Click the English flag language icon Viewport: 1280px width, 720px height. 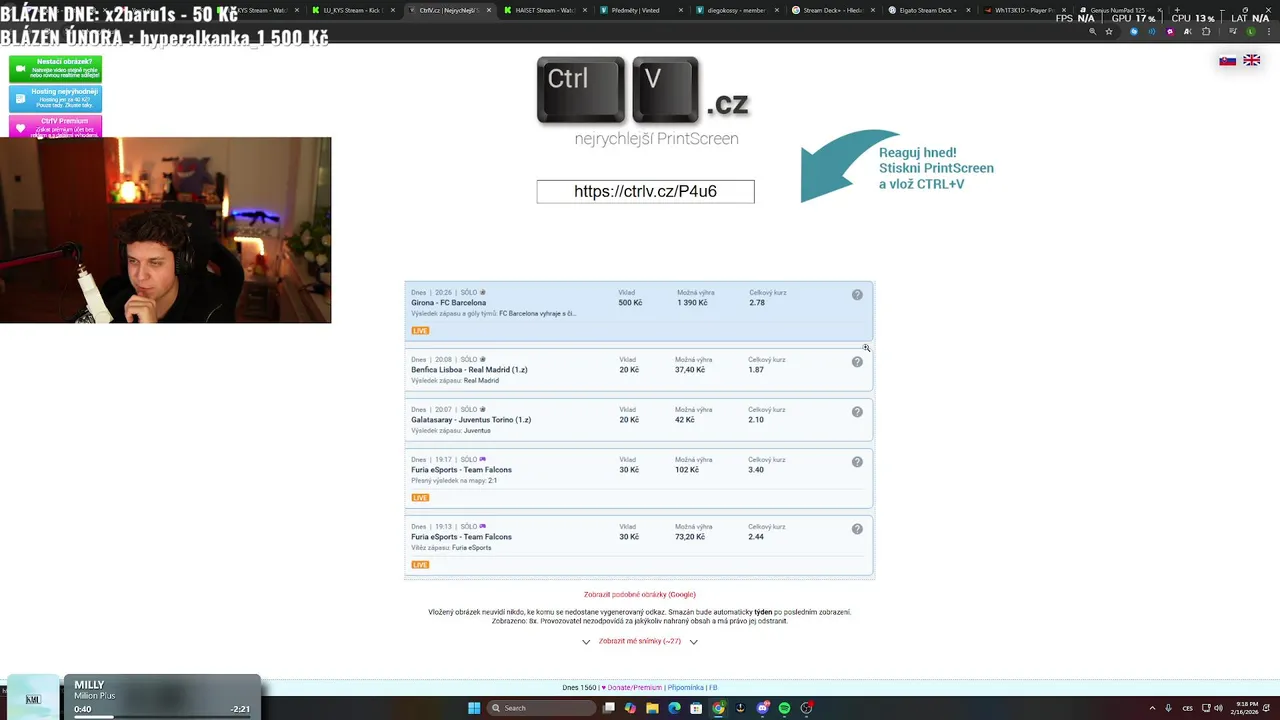pyautogui.click(x=1251, y=61)
